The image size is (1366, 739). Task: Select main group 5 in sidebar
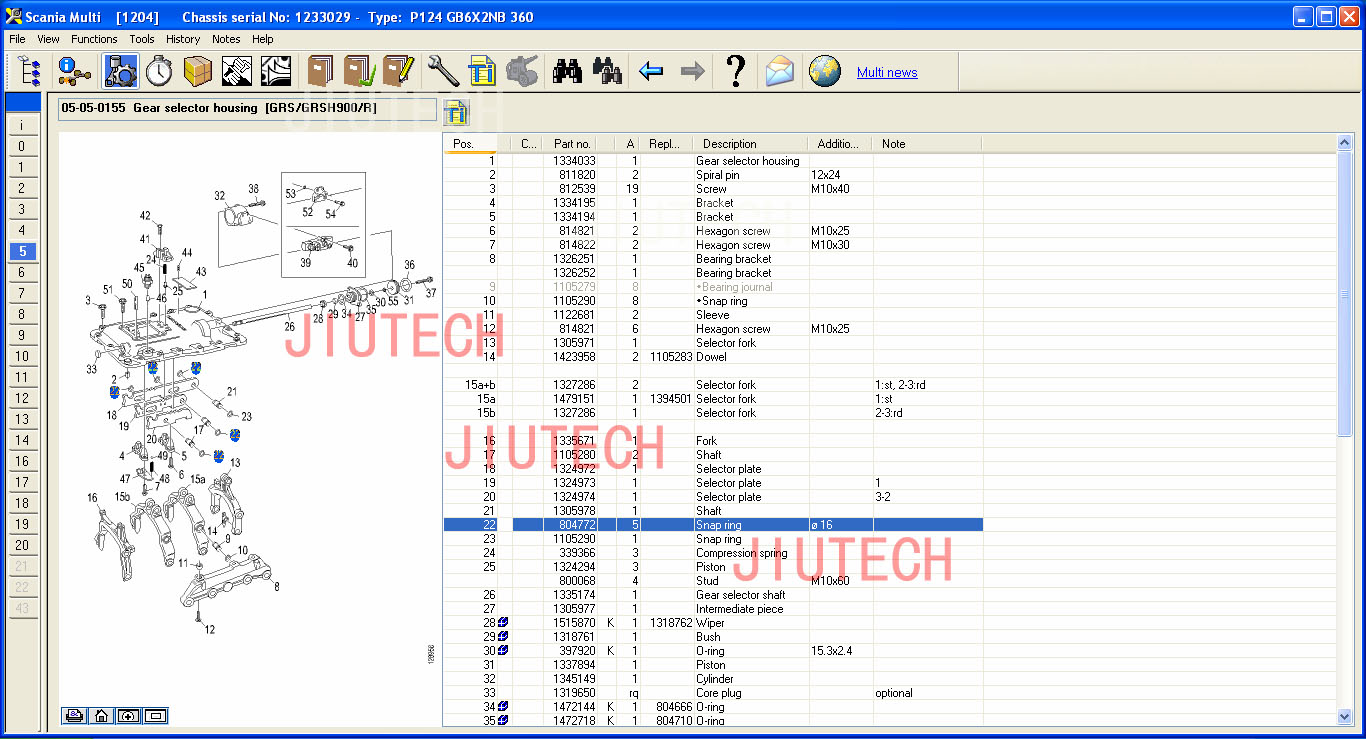(22, 252)
